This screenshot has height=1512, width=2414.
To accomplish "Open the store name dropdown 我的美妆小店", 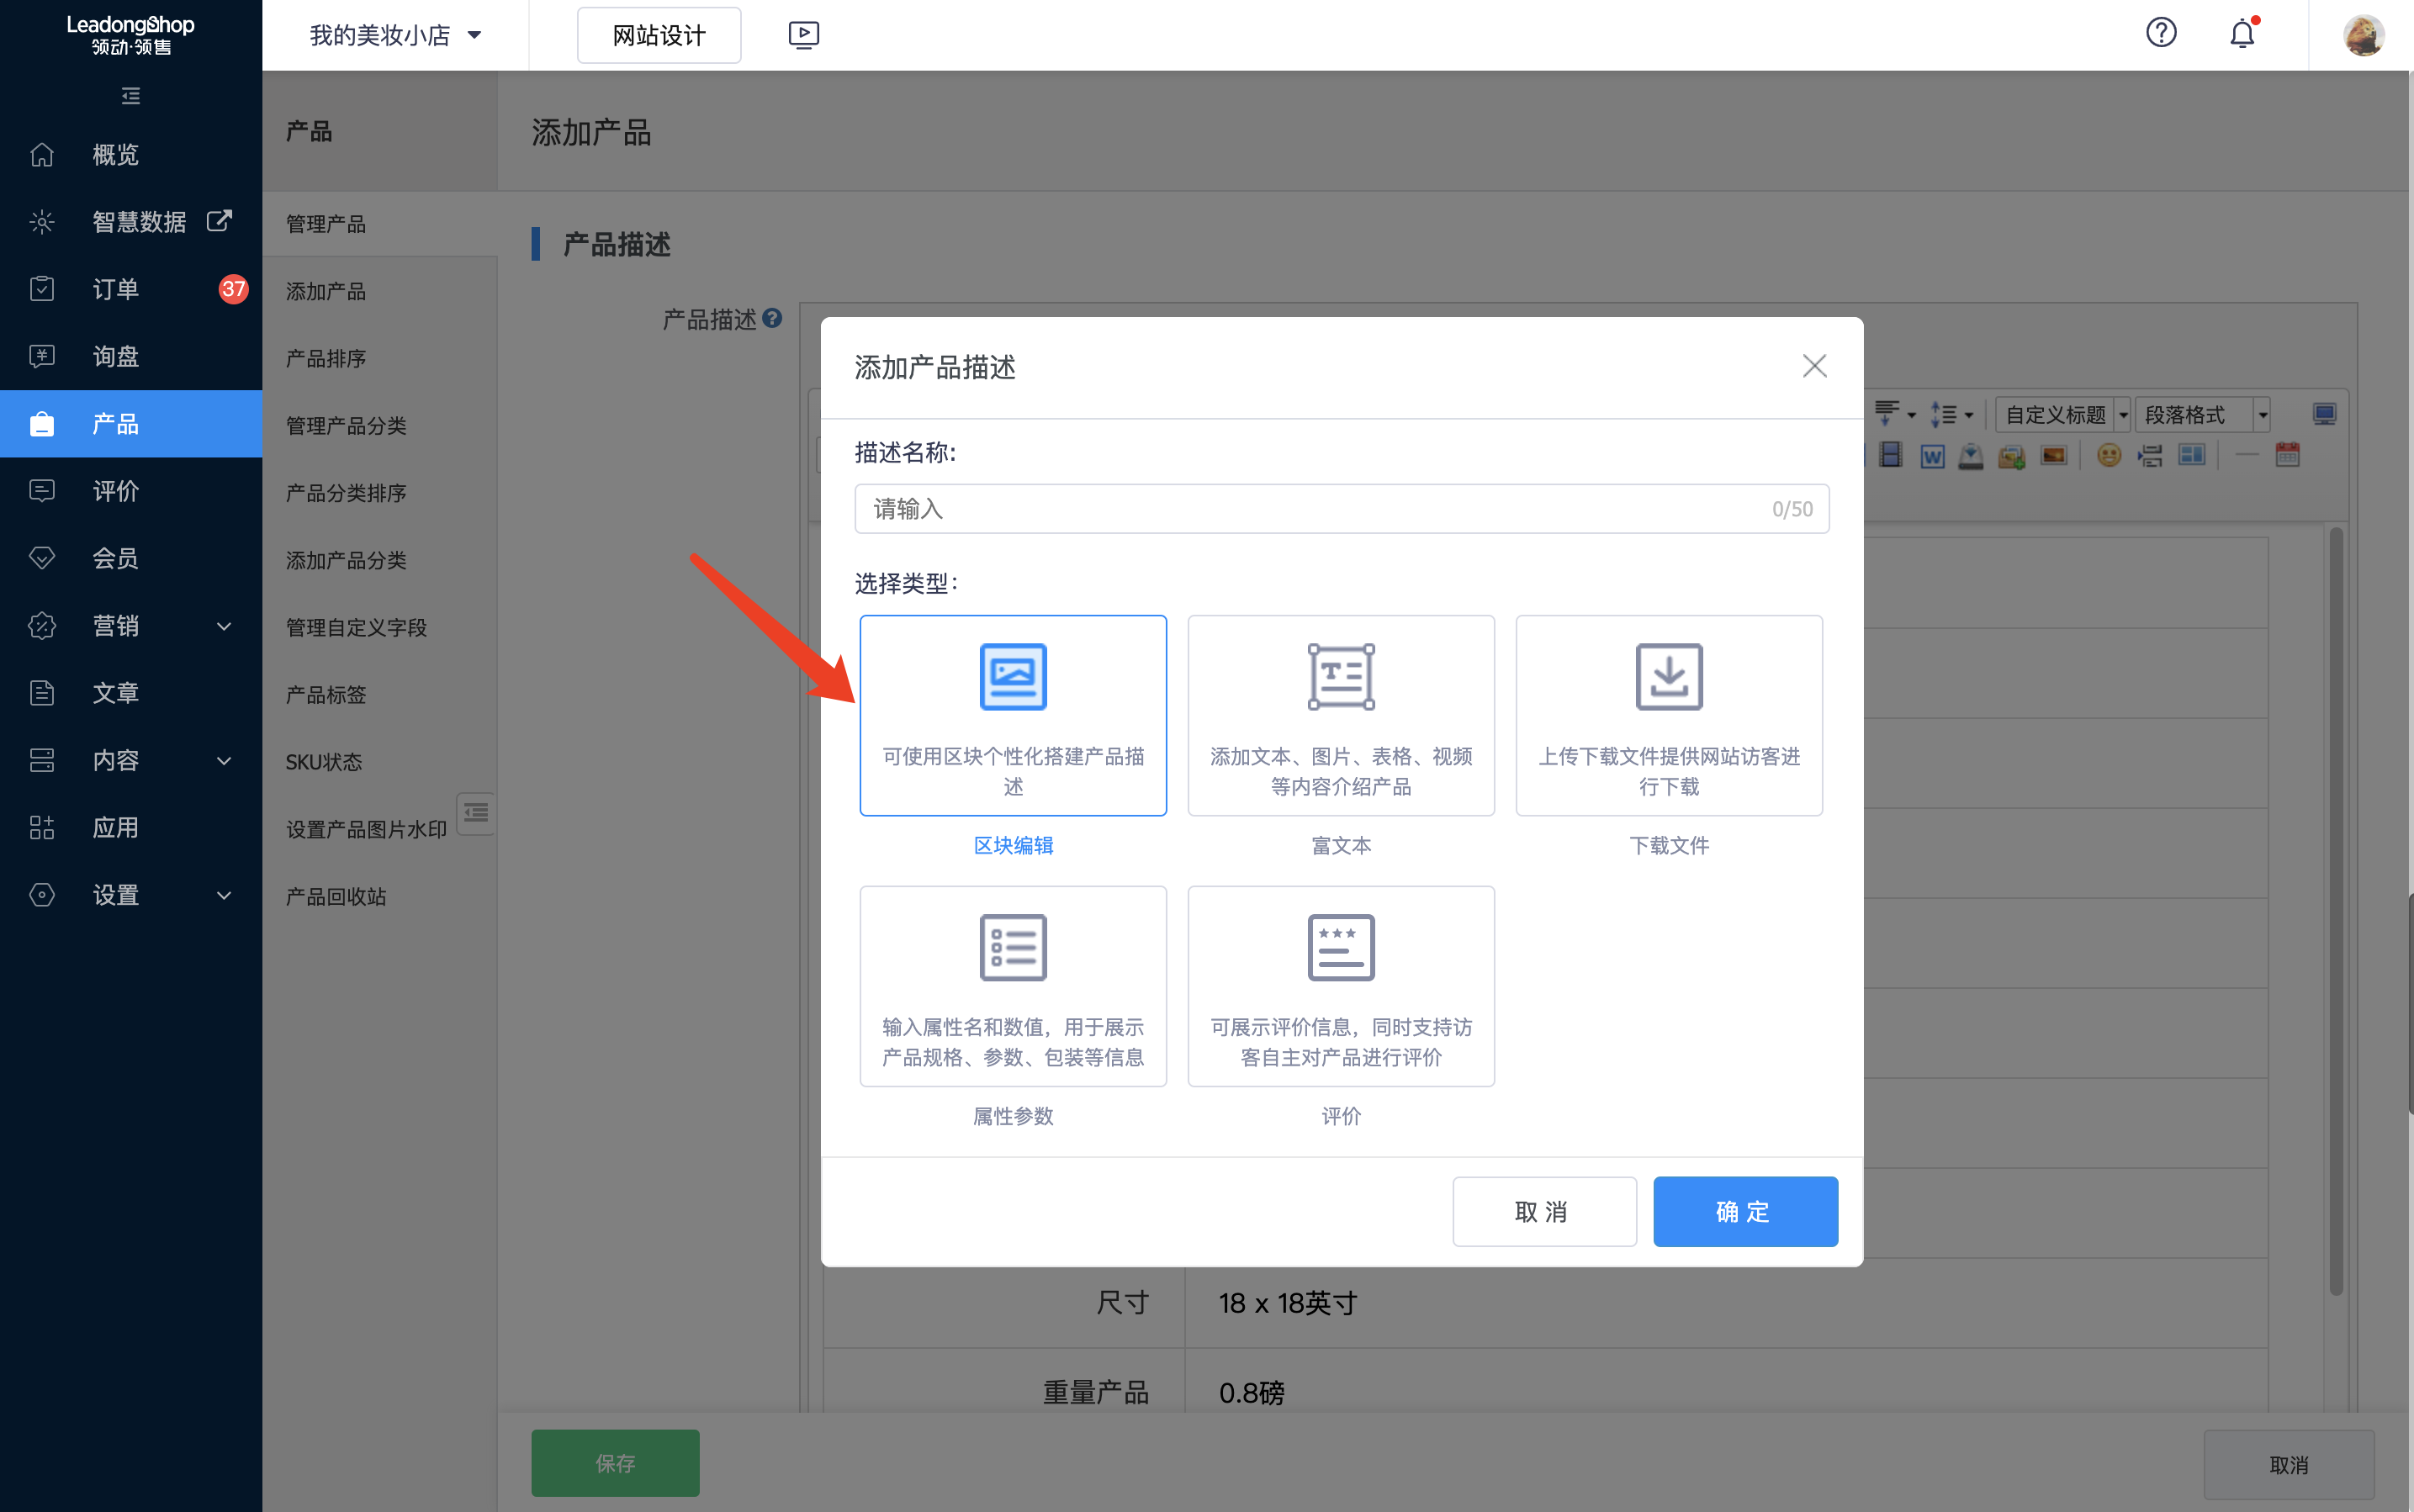I will click(395, 35).
